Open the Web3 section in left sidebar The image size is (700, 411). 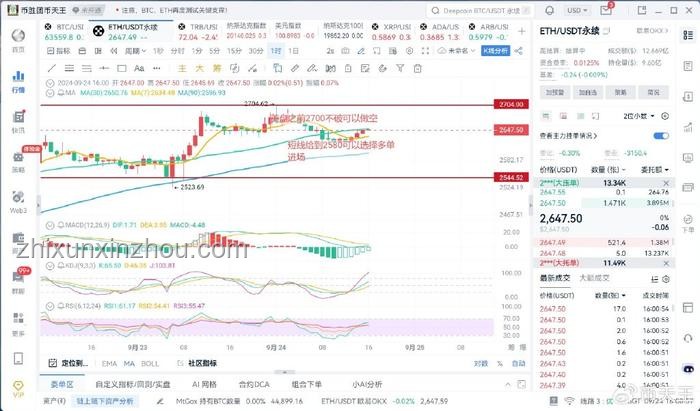(x=18, y=202)
